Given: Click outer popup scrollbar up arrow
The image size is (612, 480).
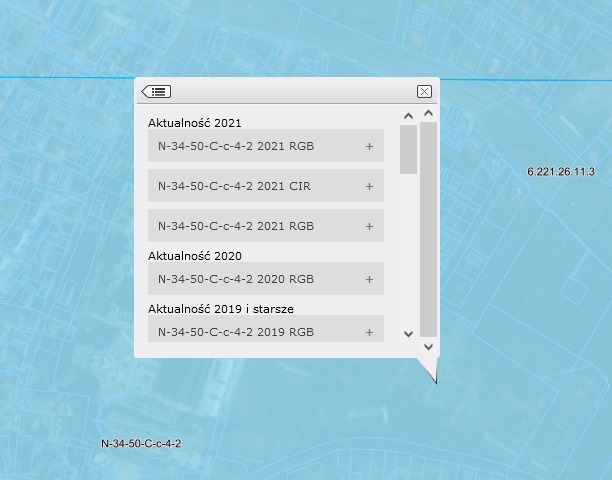Looking at the screenshot, I should click(428, 113).
